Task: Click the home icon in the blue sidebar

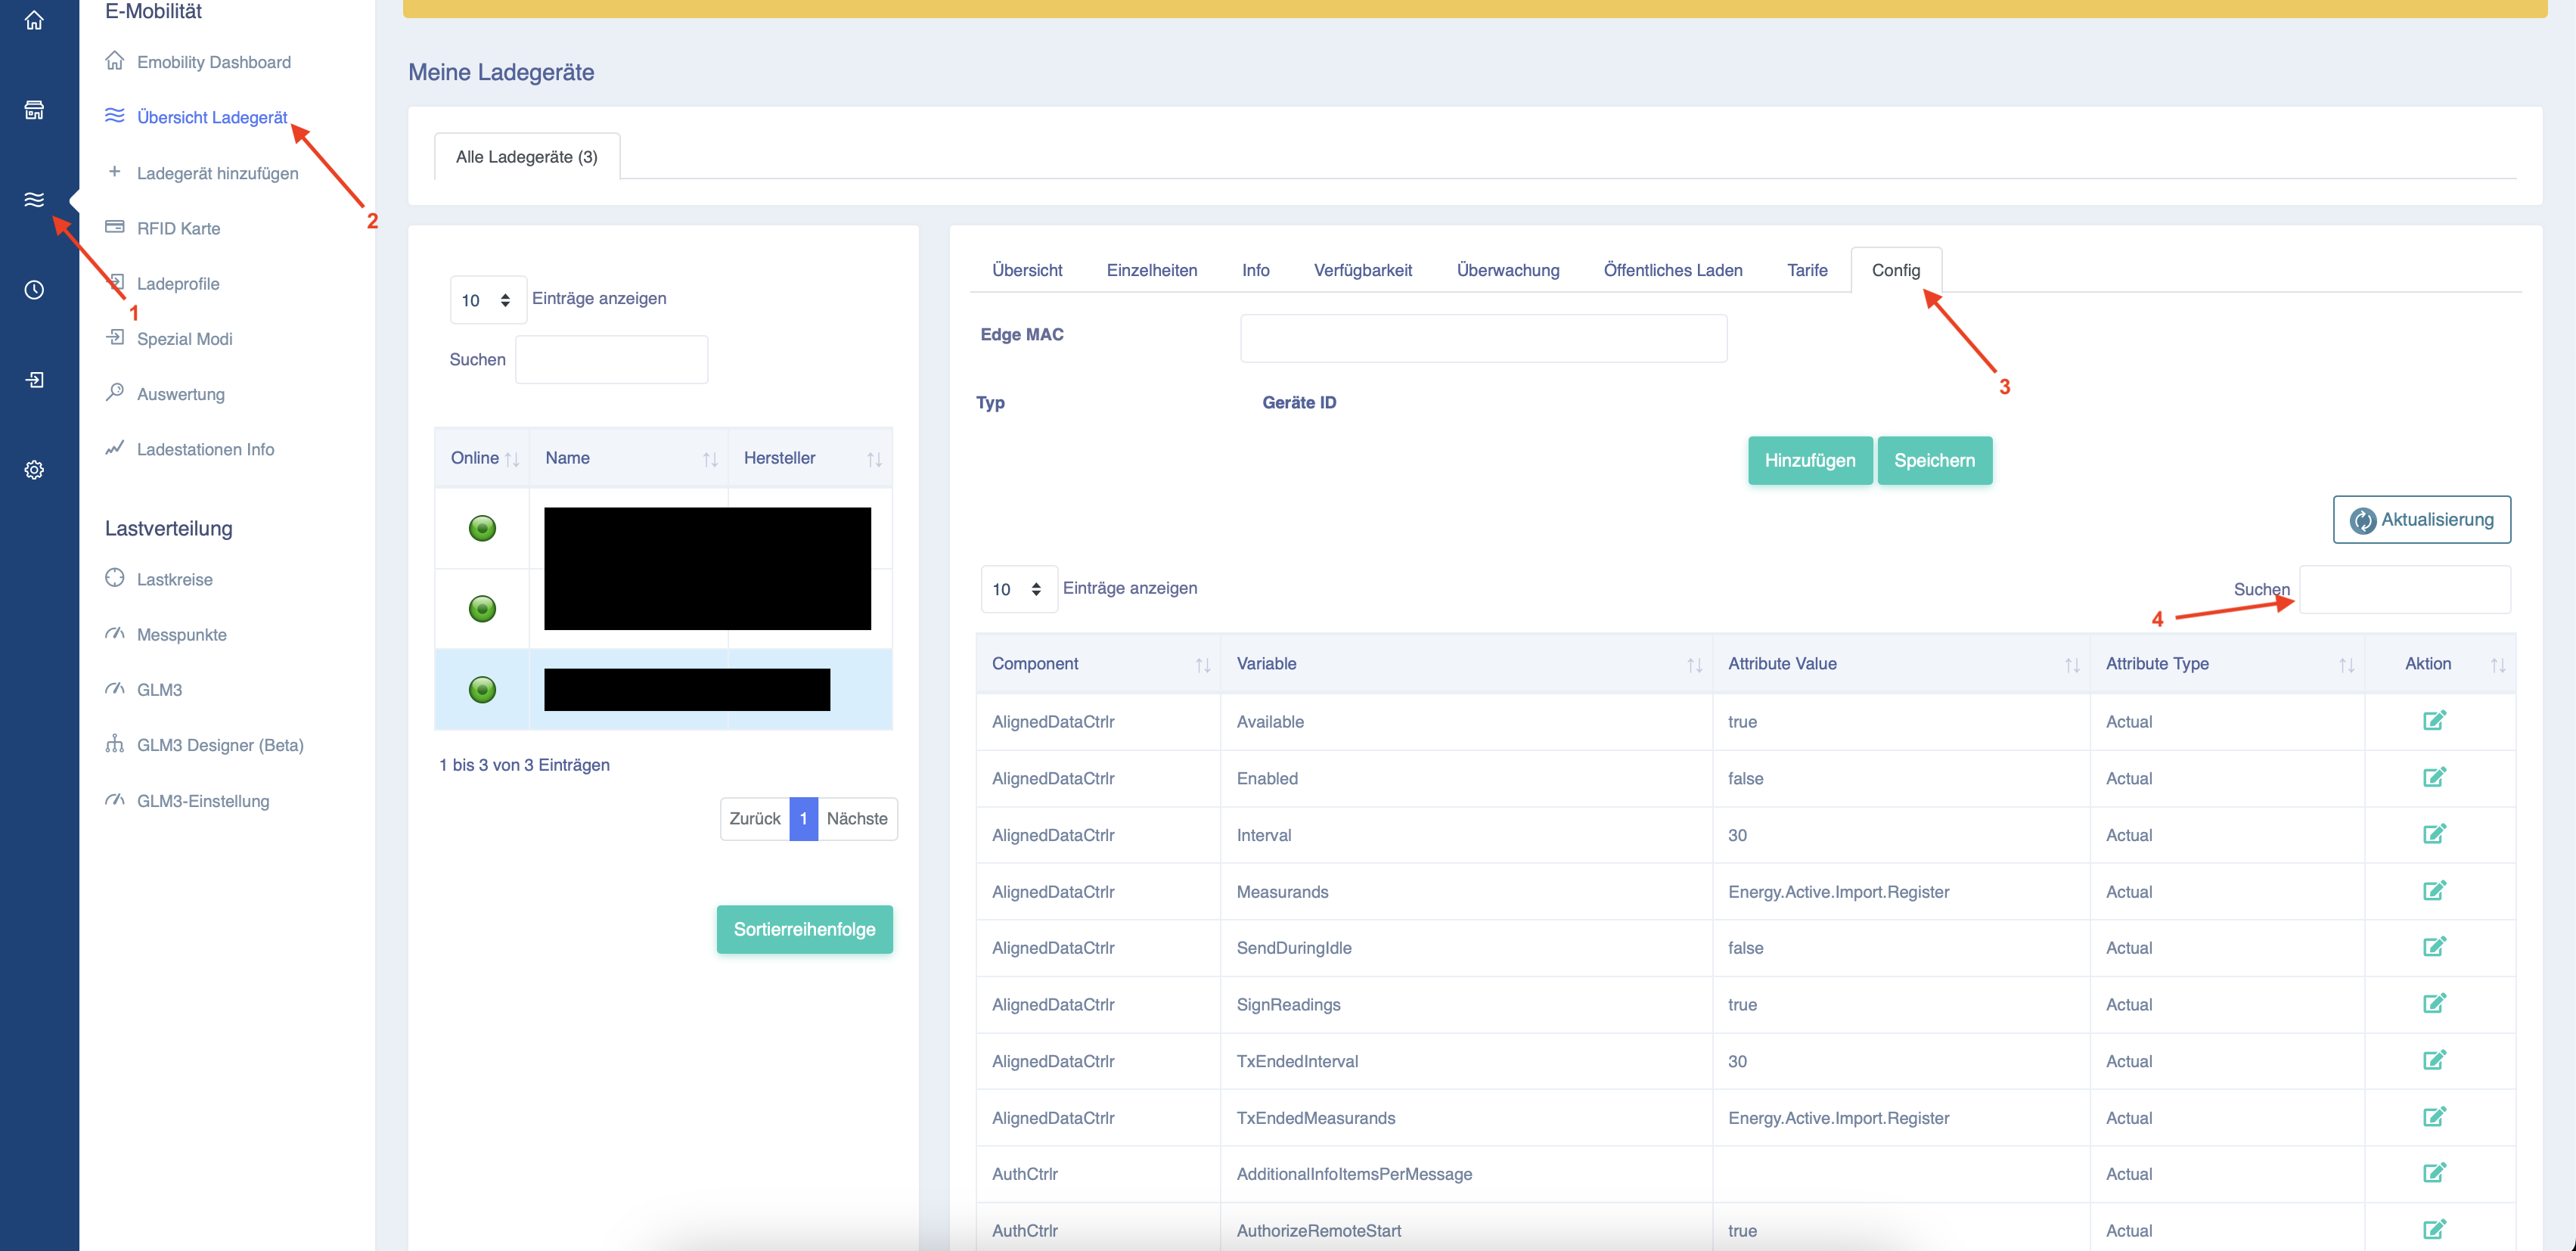Action: 34,20
